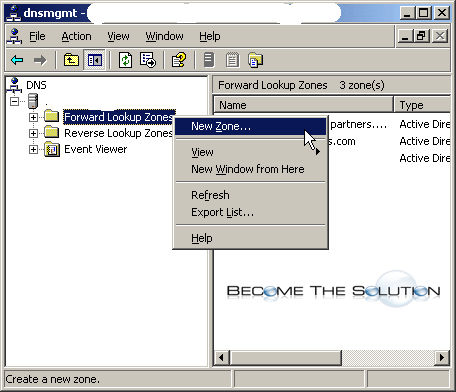
Task: Click the horizontal scrollbar left arrow
Action: pyautogui.click(x=221, y=358)
